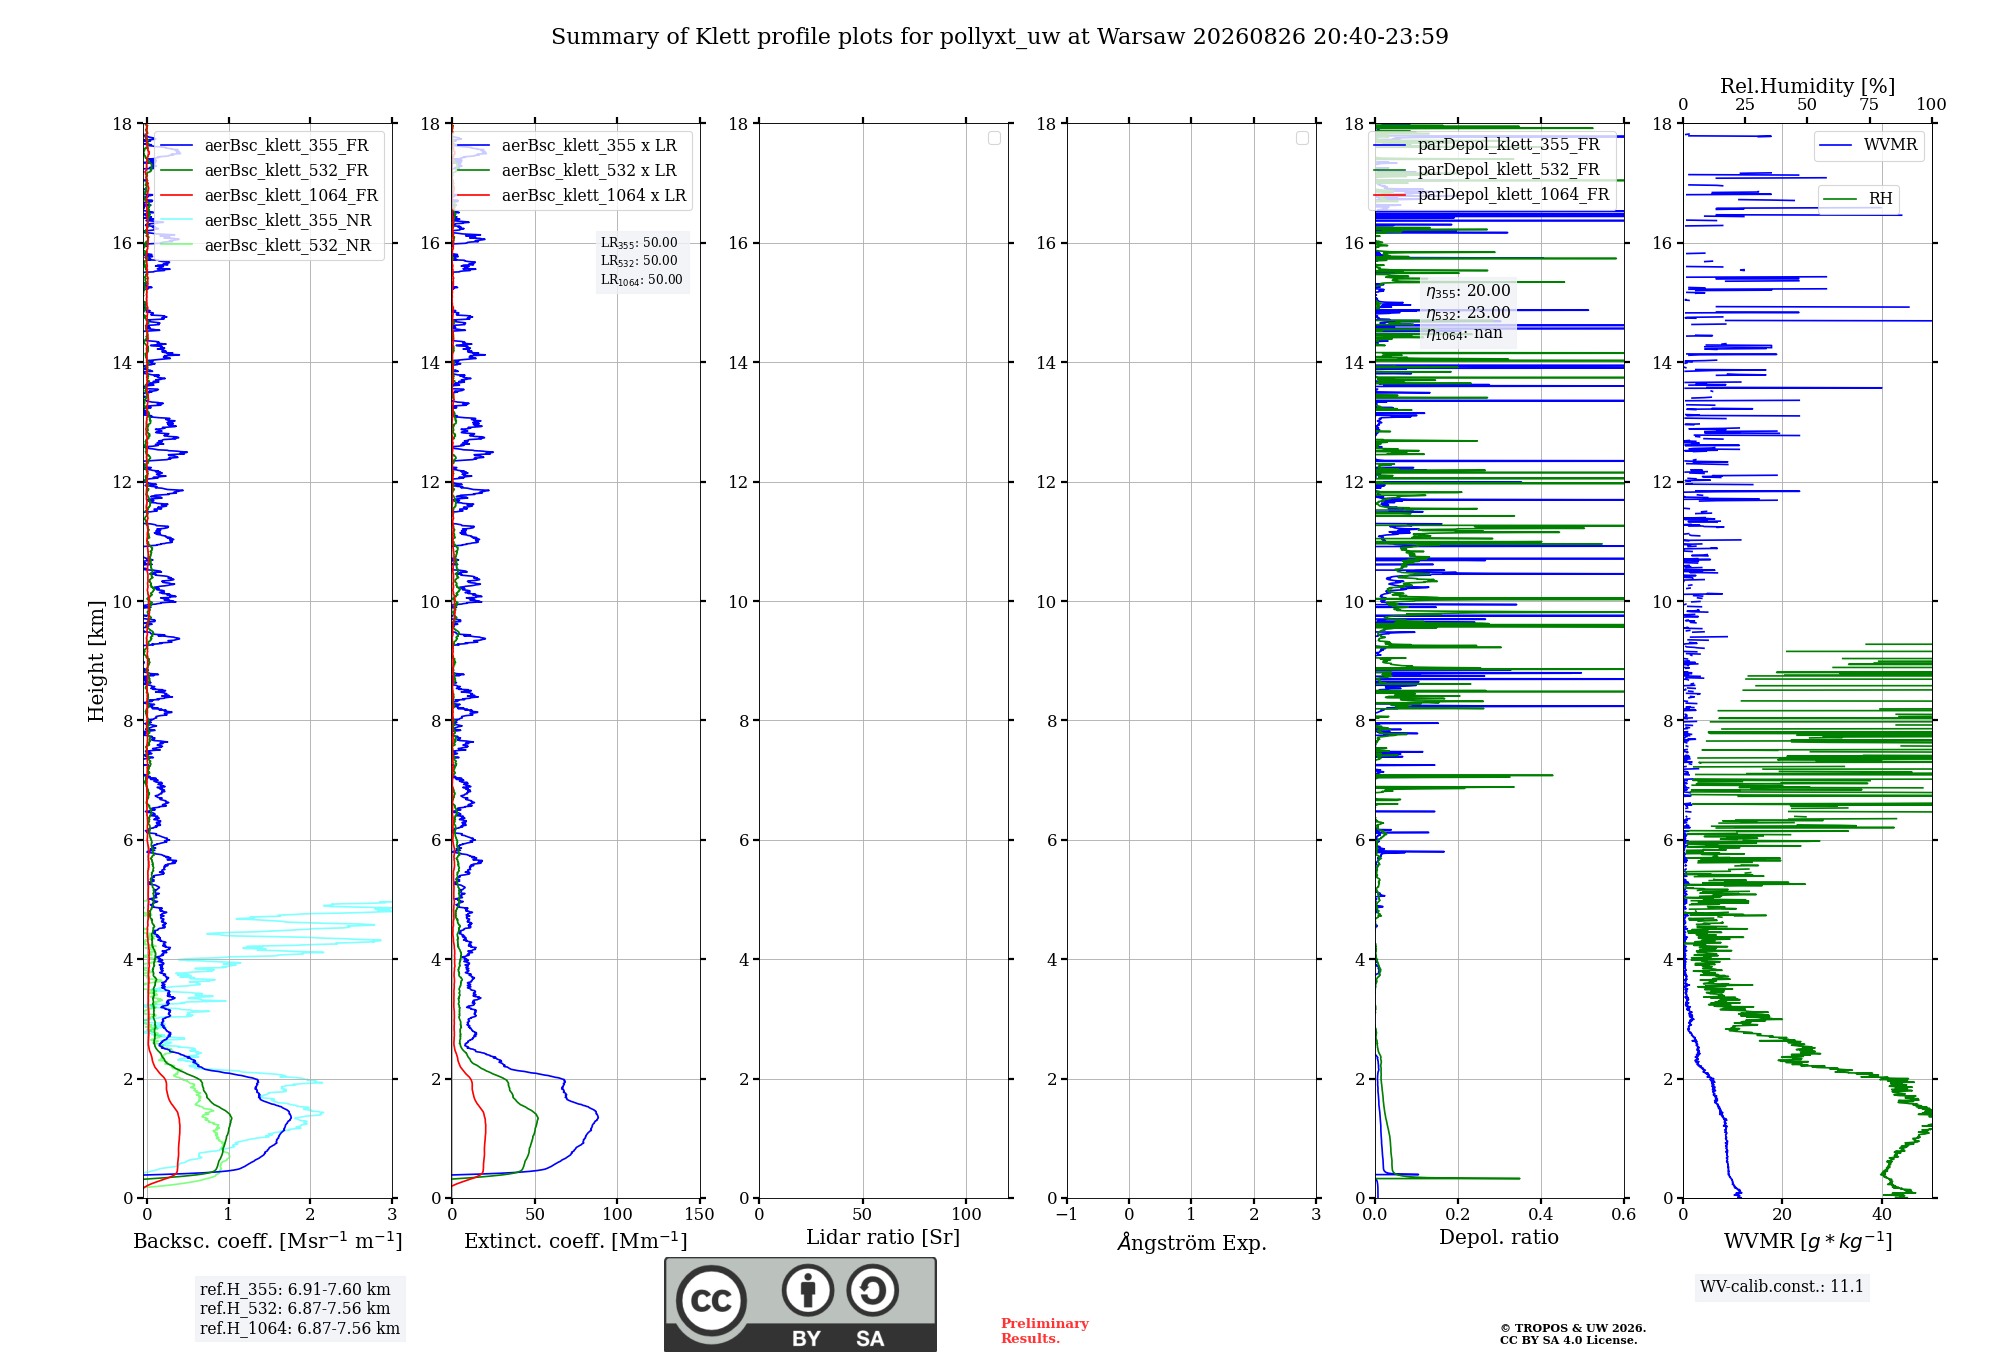2000x1360 pixels.
Task: Click the η355: 20.00 annotation
Action: [x=1468, y=291]
